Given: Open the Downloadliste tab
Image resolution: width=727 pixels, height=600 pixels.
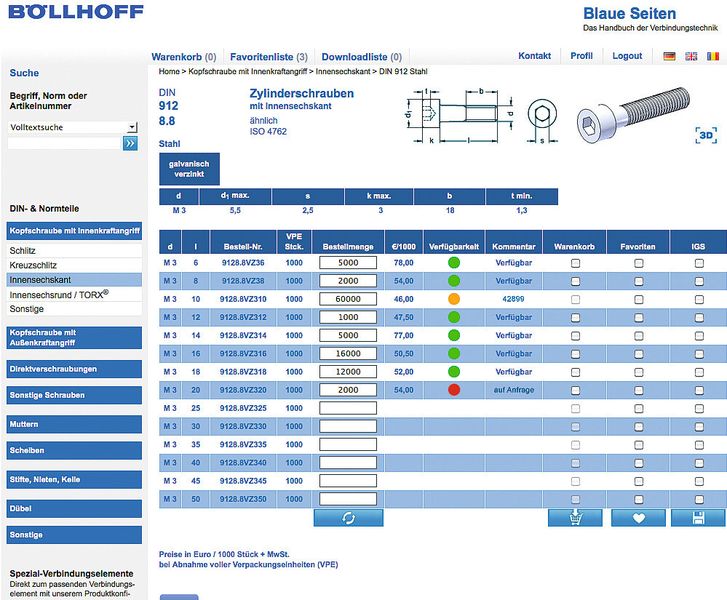Looking at the screenshot, I should (x=362, y=57).
